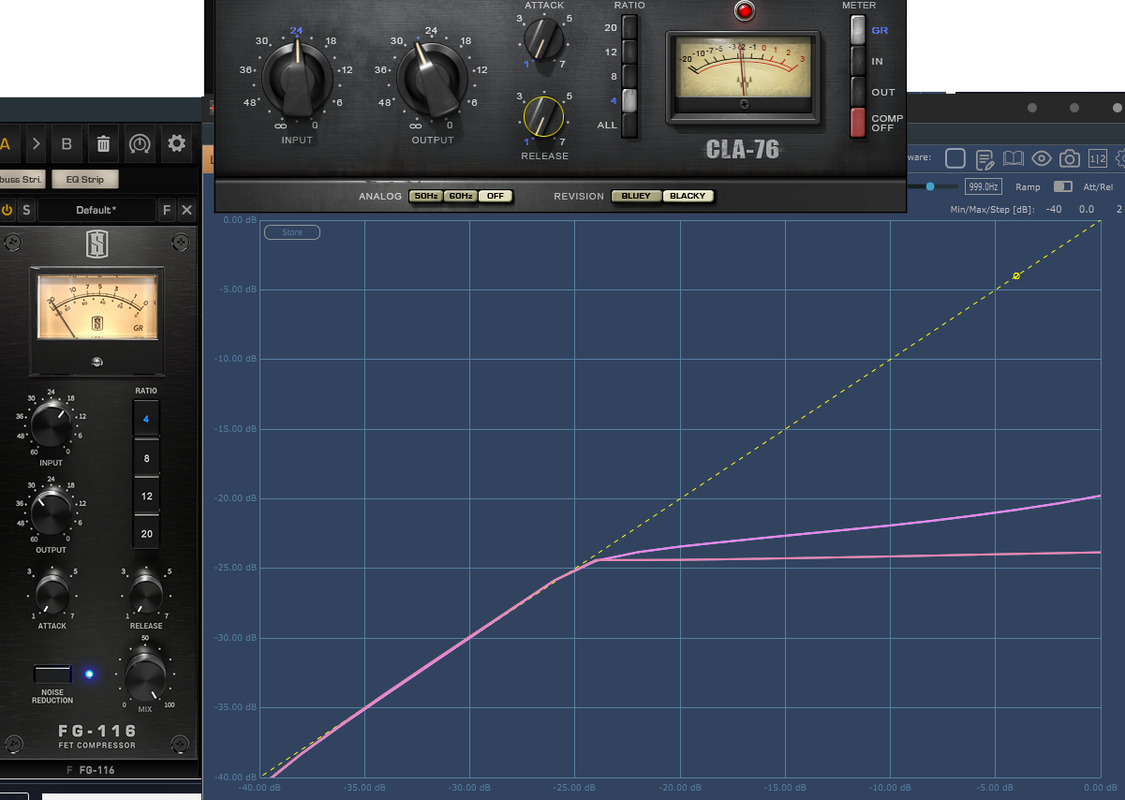
Task: Click the CLA-76 Input knob
Action: coord(297,78)
